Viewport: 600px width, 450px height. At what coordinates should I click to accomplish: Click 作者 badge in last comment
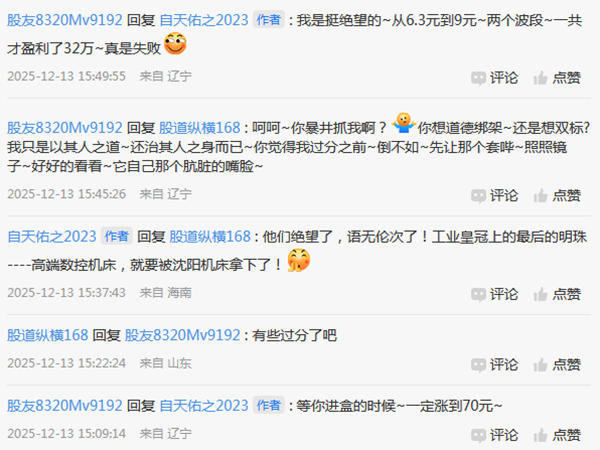(x=269, y=406)
